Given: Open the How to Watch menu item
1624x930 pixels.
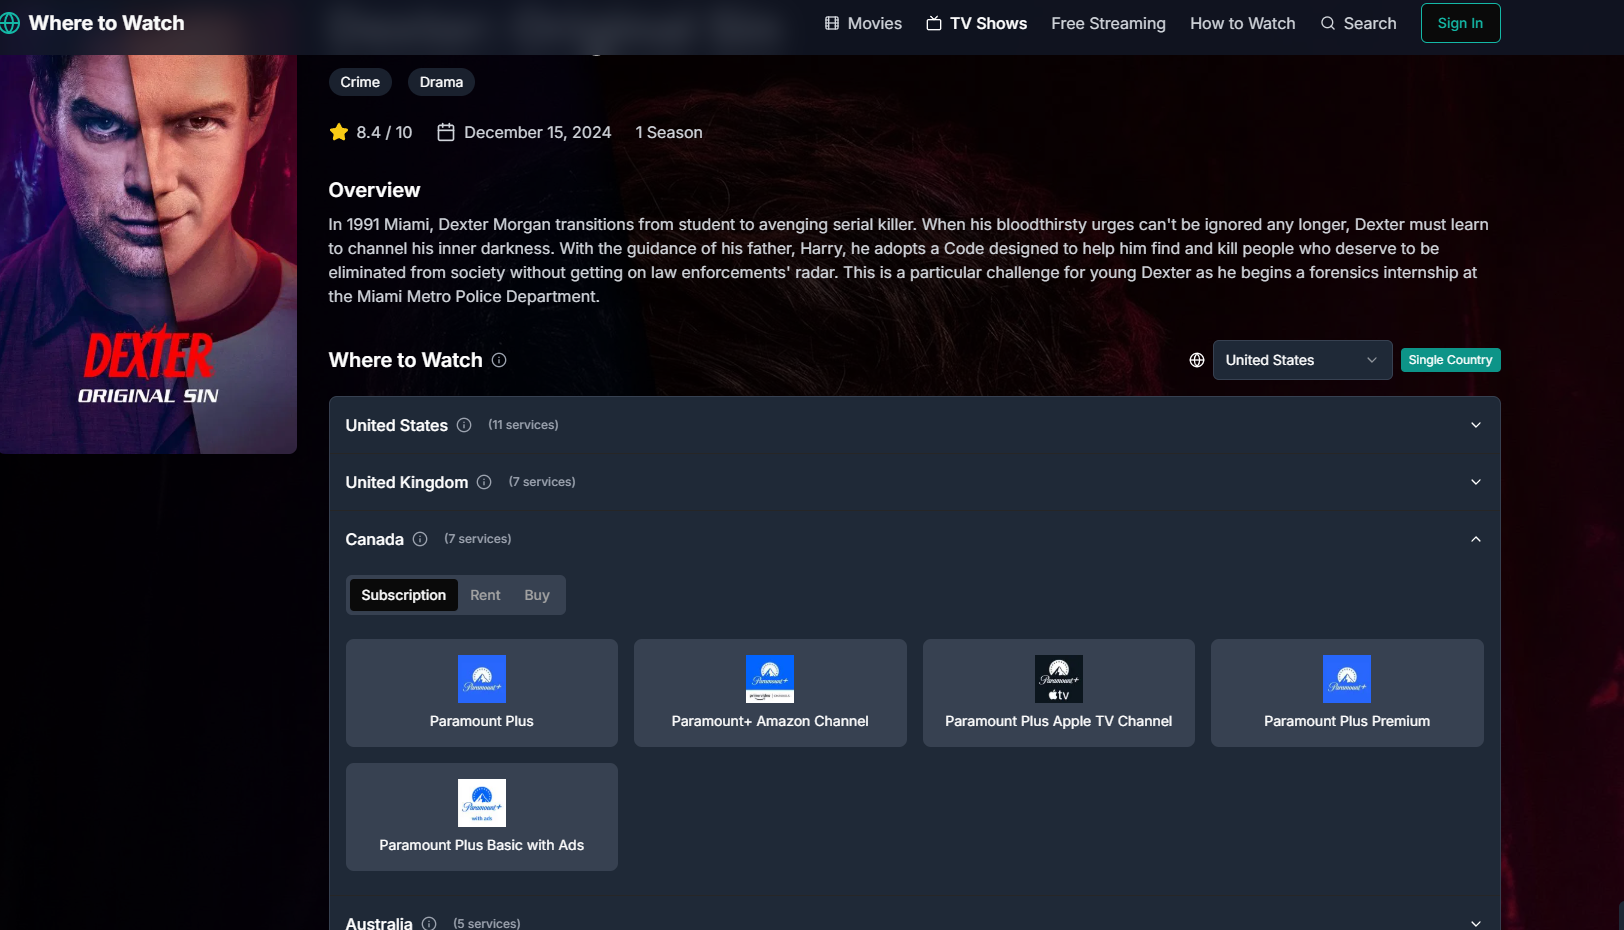Looking at the screenshot, I should (1242, 23).
